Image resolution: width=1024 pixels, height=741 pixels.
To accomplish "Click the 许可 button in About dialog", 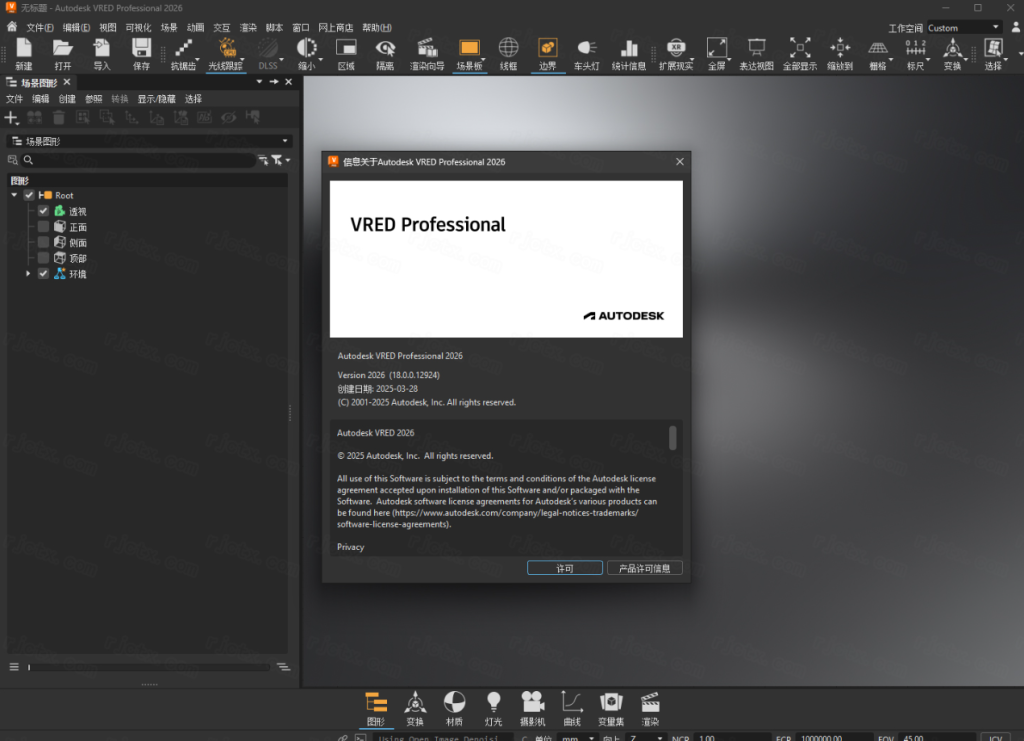I will (564, 568).
